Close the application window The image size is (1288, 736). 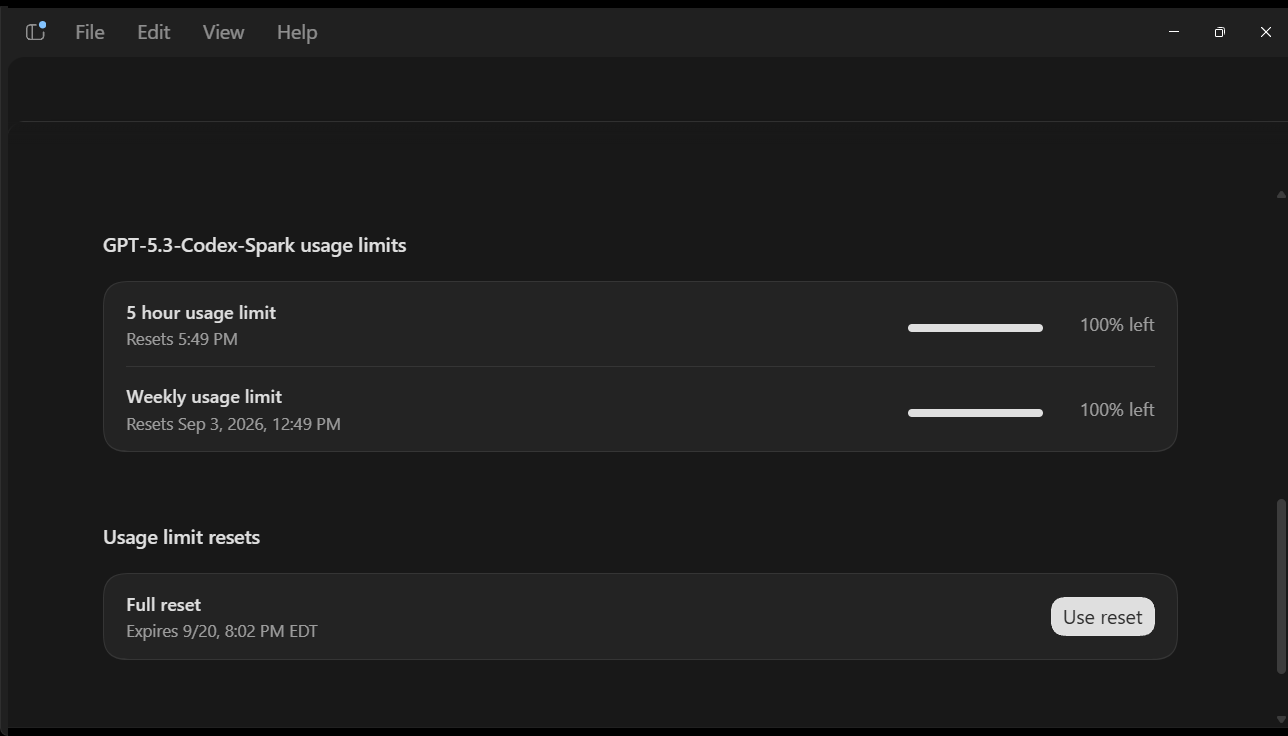(x=1265, y=32)
